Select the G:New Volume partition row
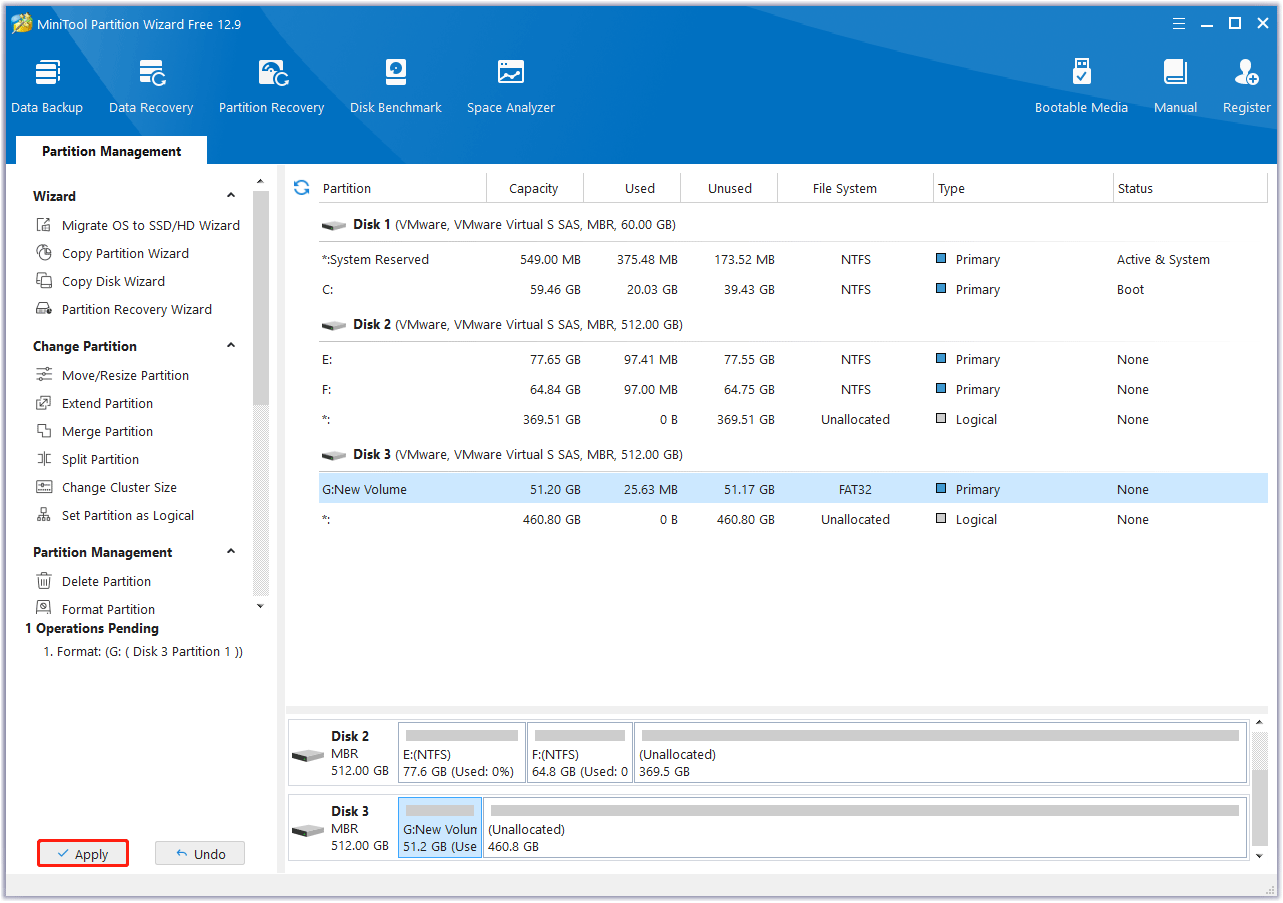Image resolution: width=1283 pixels, height=903 pixels. point(793,490)
